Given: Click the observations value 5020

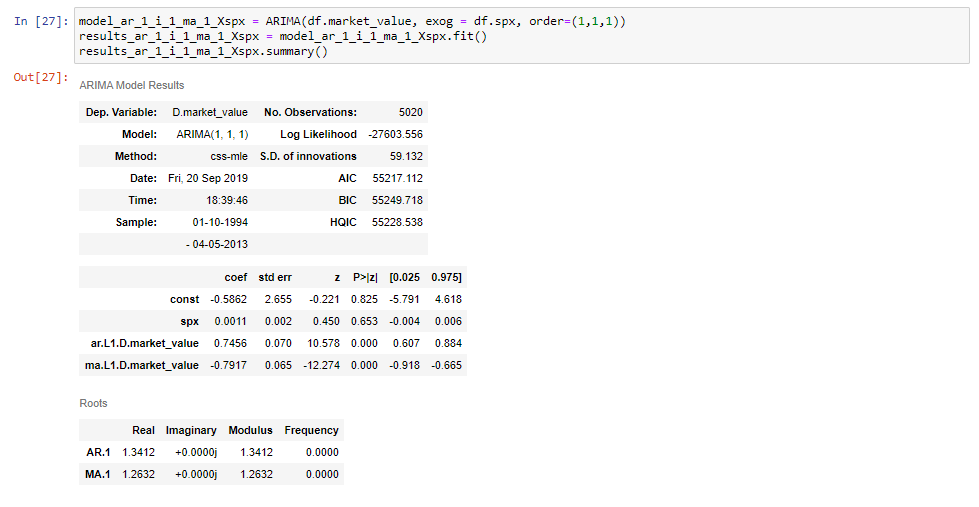Looking at the screenshot, I should (x=411, y=112).
